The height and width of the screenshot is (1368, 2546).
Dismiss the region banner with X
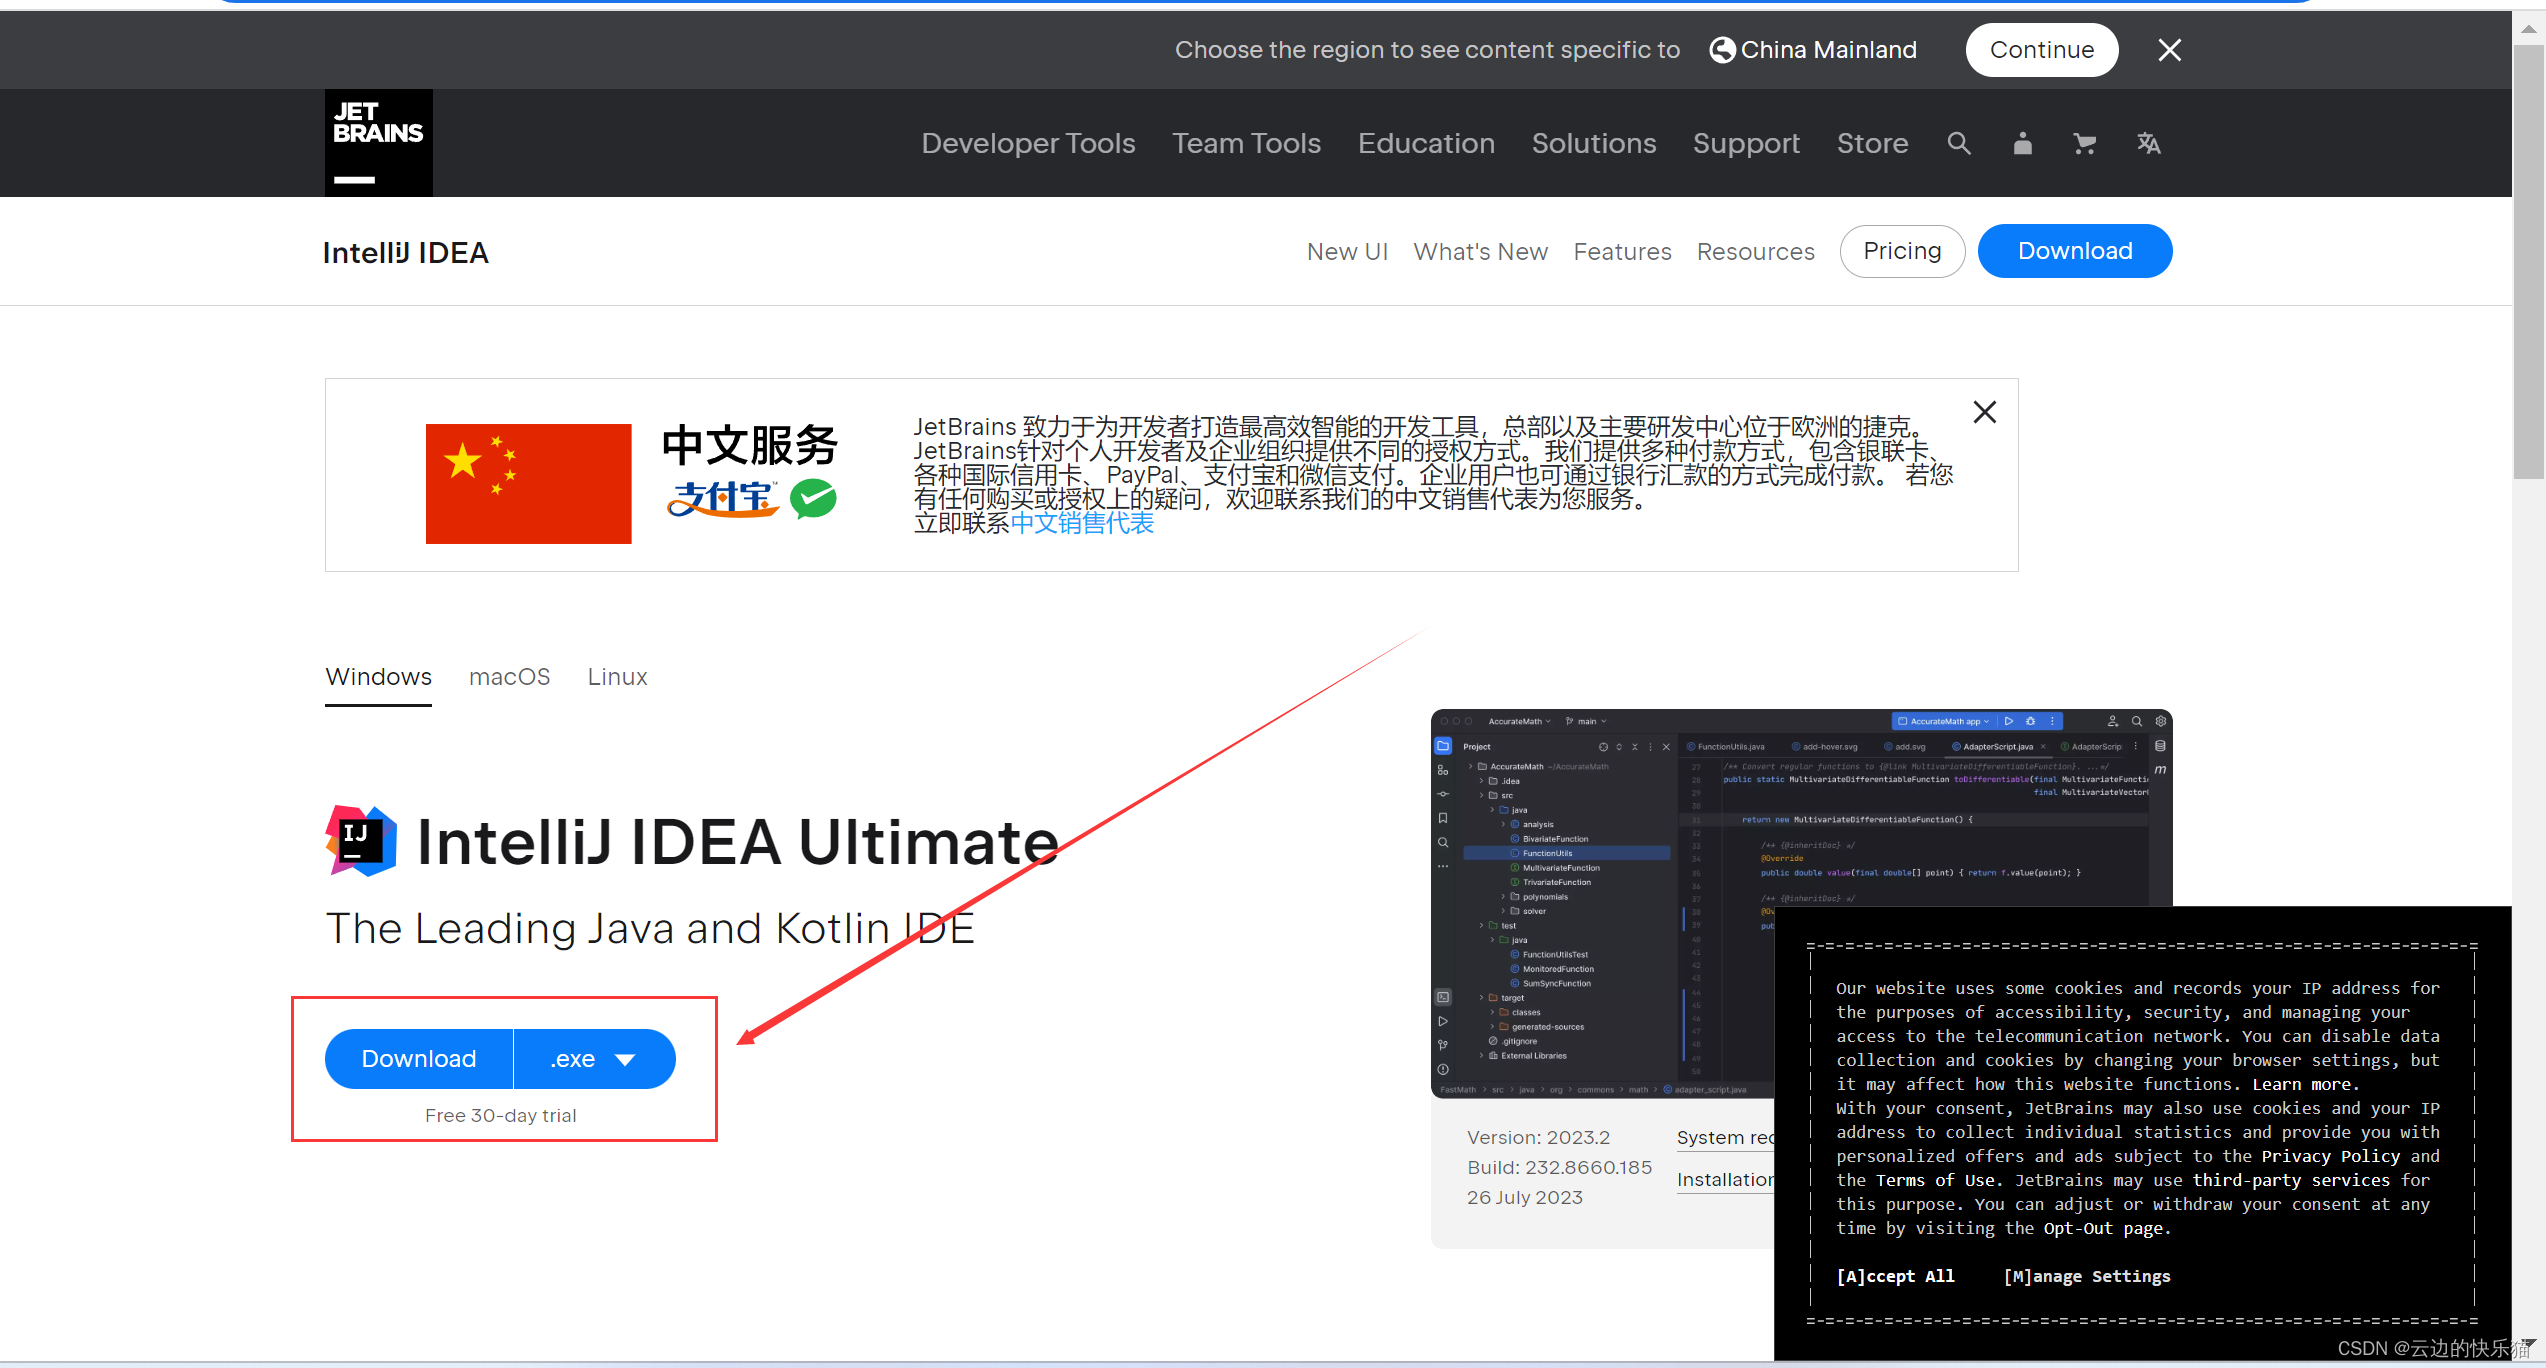(x=2169, y=50)
